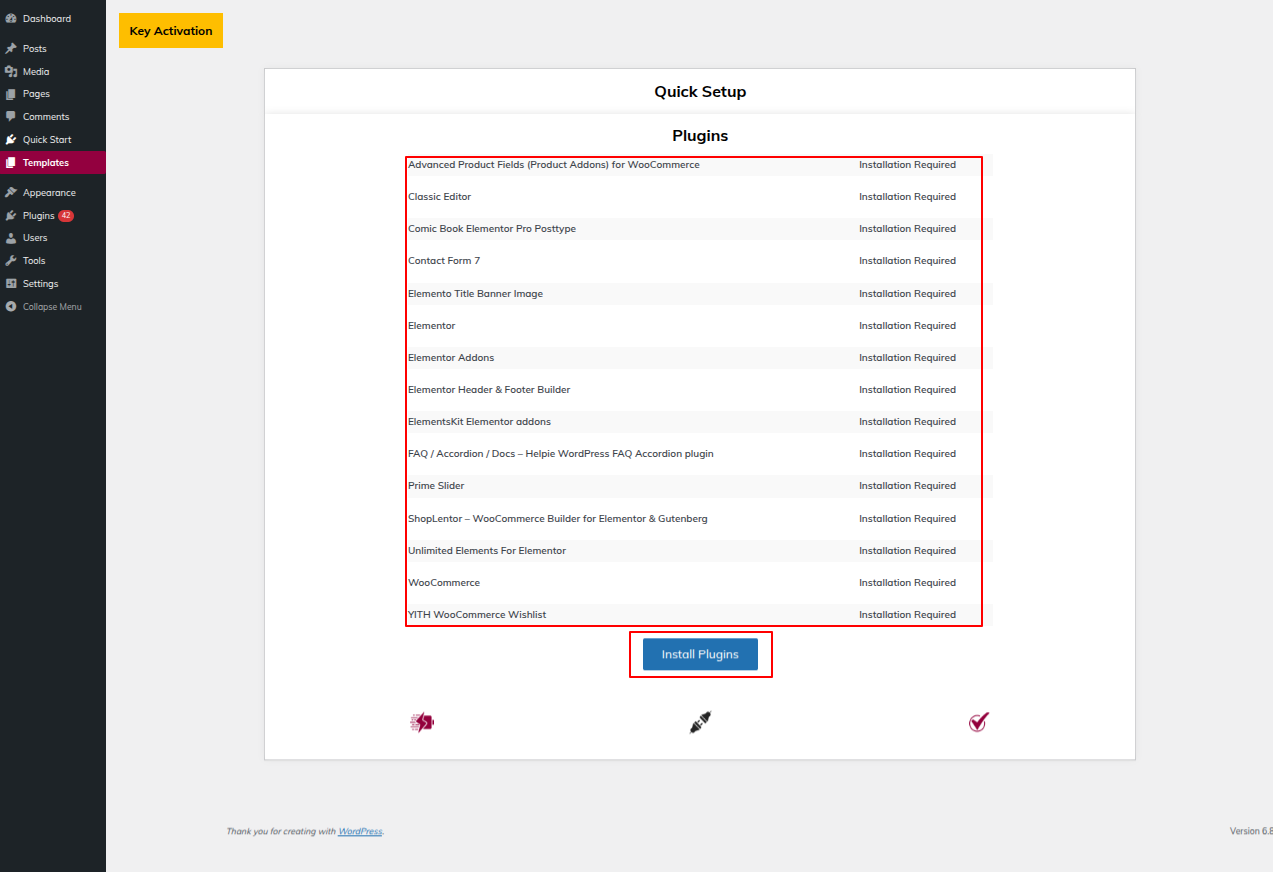
Task: Click the Plugins section heading
Action: click(x=700, y=136)
